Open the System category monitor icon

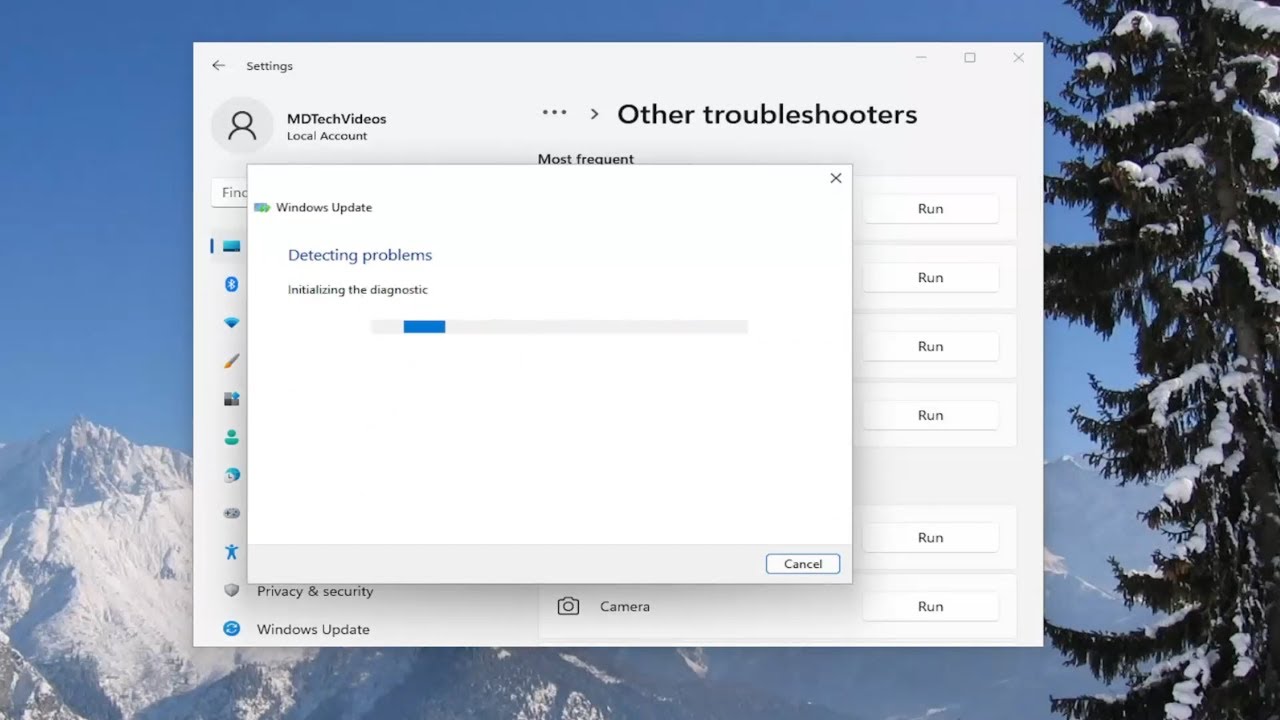tap(232, 246)
